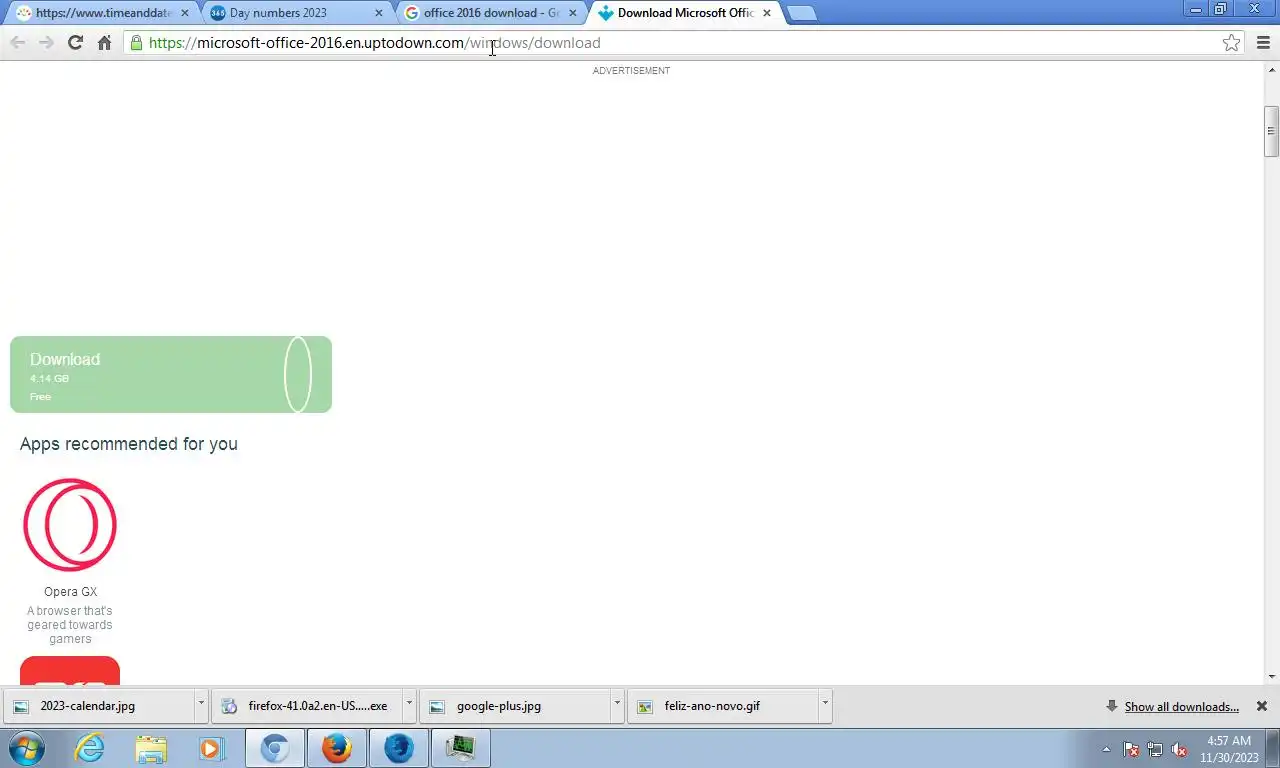Open the google-plus.jpg download item

pyautogui.click(x=514, y=706)
